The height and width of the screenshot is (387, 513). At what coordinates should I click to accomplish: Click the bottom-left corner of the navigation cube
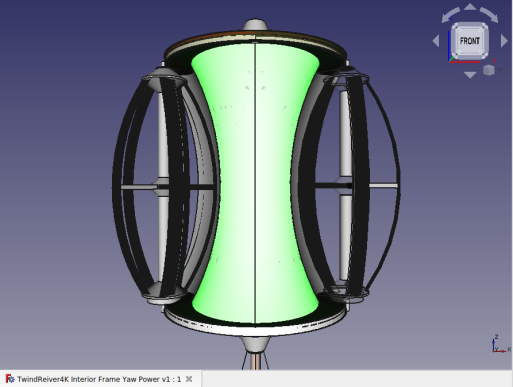(456, 55)
